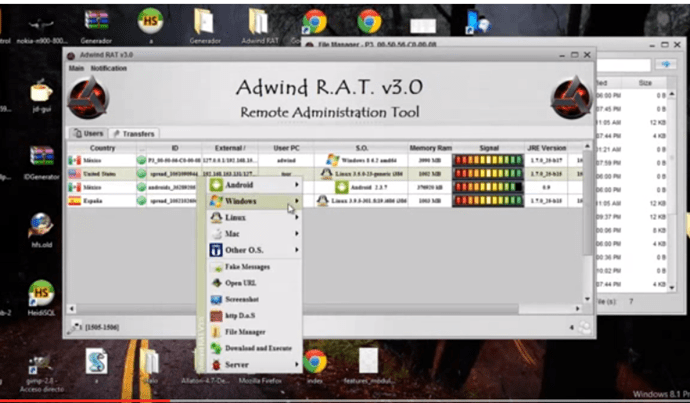Click the port status icon at bottom-left
This screenshot has height=403, width=690.
pos(76,327)
